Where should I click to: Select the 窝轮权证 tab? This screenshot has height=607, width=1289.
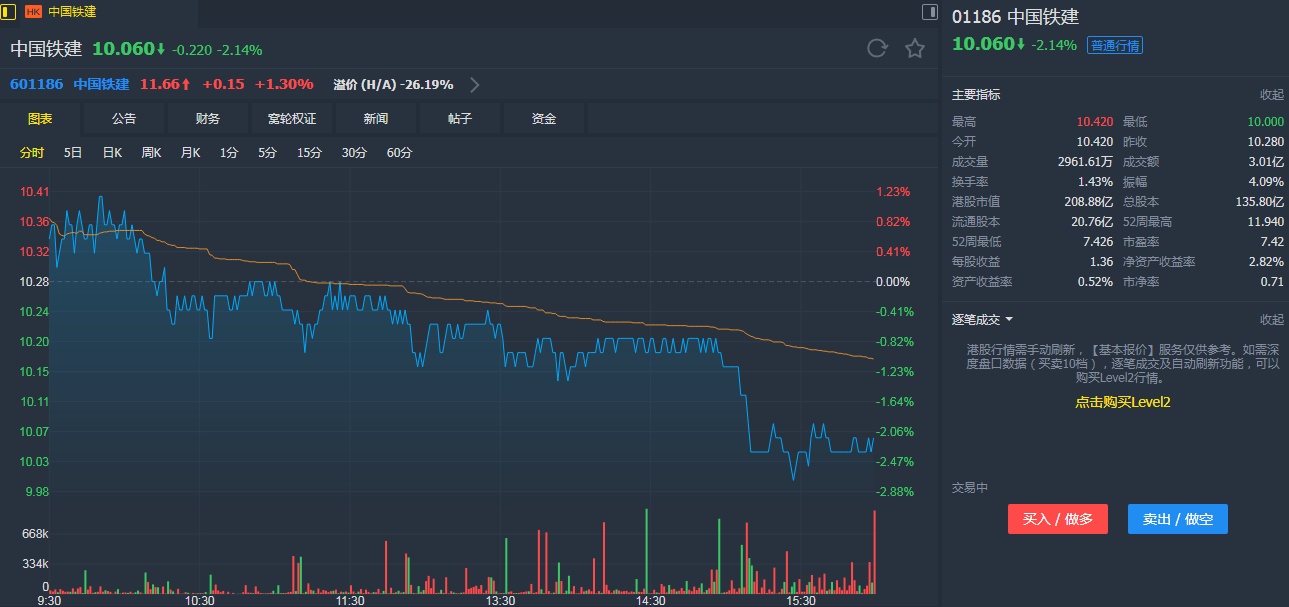(x=292, y=119)
